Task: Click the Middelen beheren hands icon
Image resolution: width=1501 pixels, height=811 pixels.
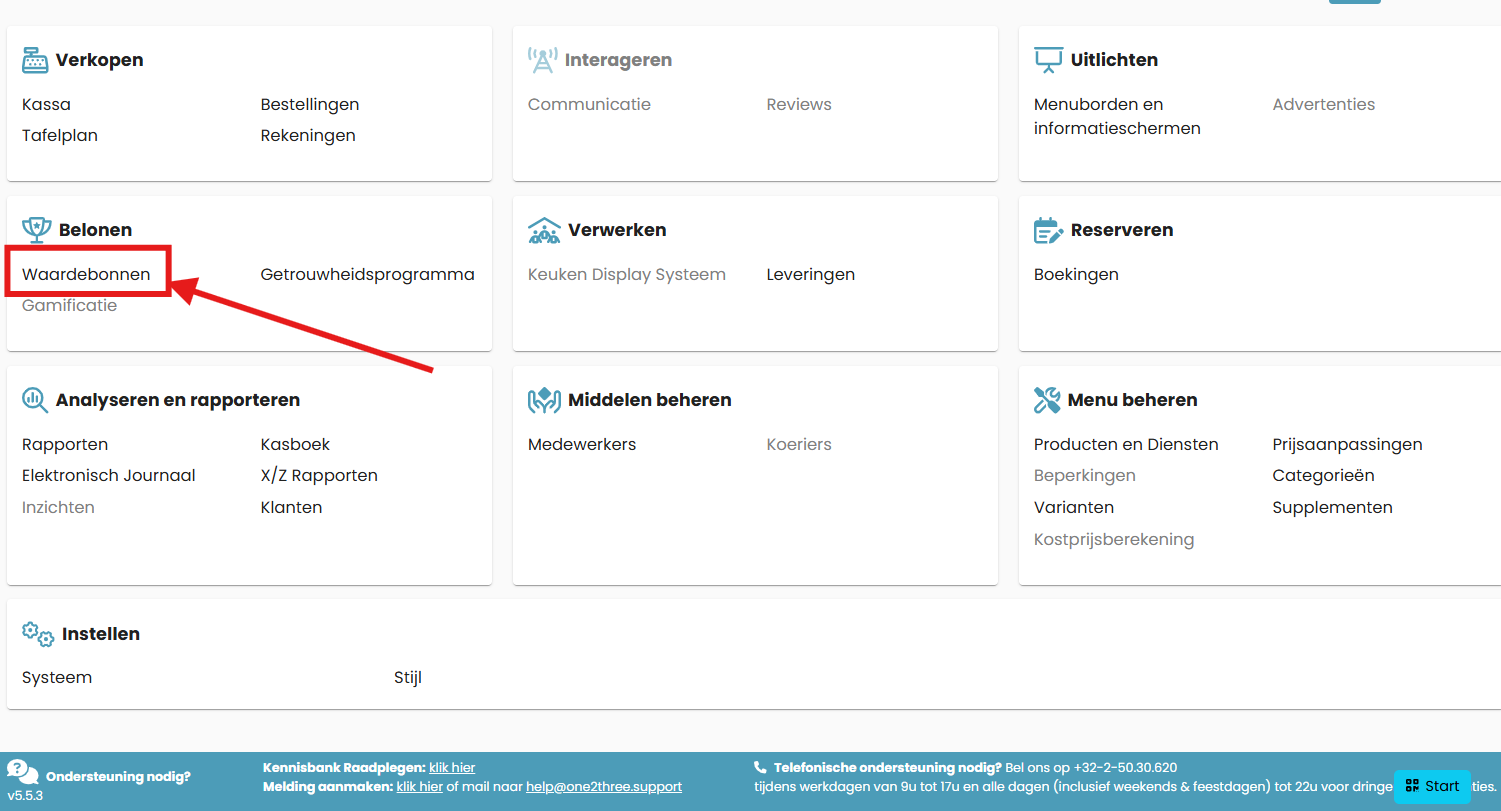Action: tap(543, 400)
